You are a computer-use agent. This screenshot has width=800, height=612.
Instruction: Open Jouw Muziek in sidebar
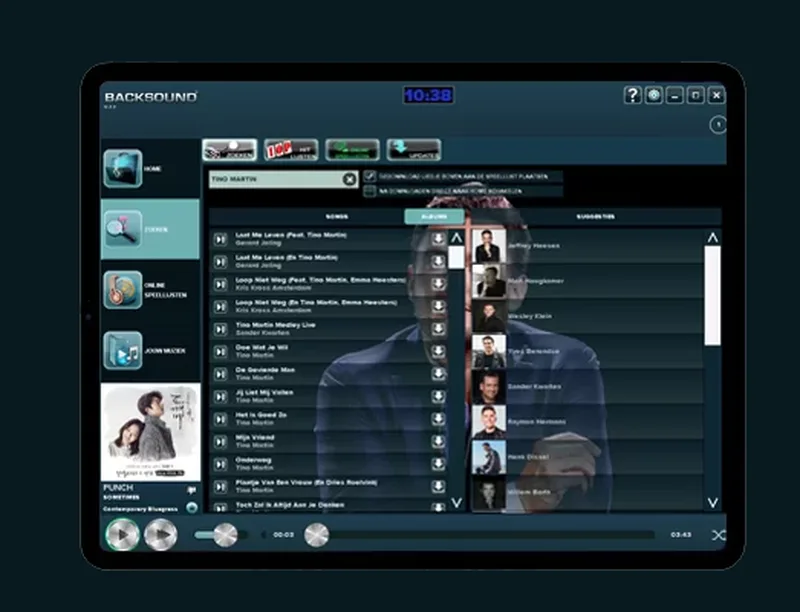150,350
